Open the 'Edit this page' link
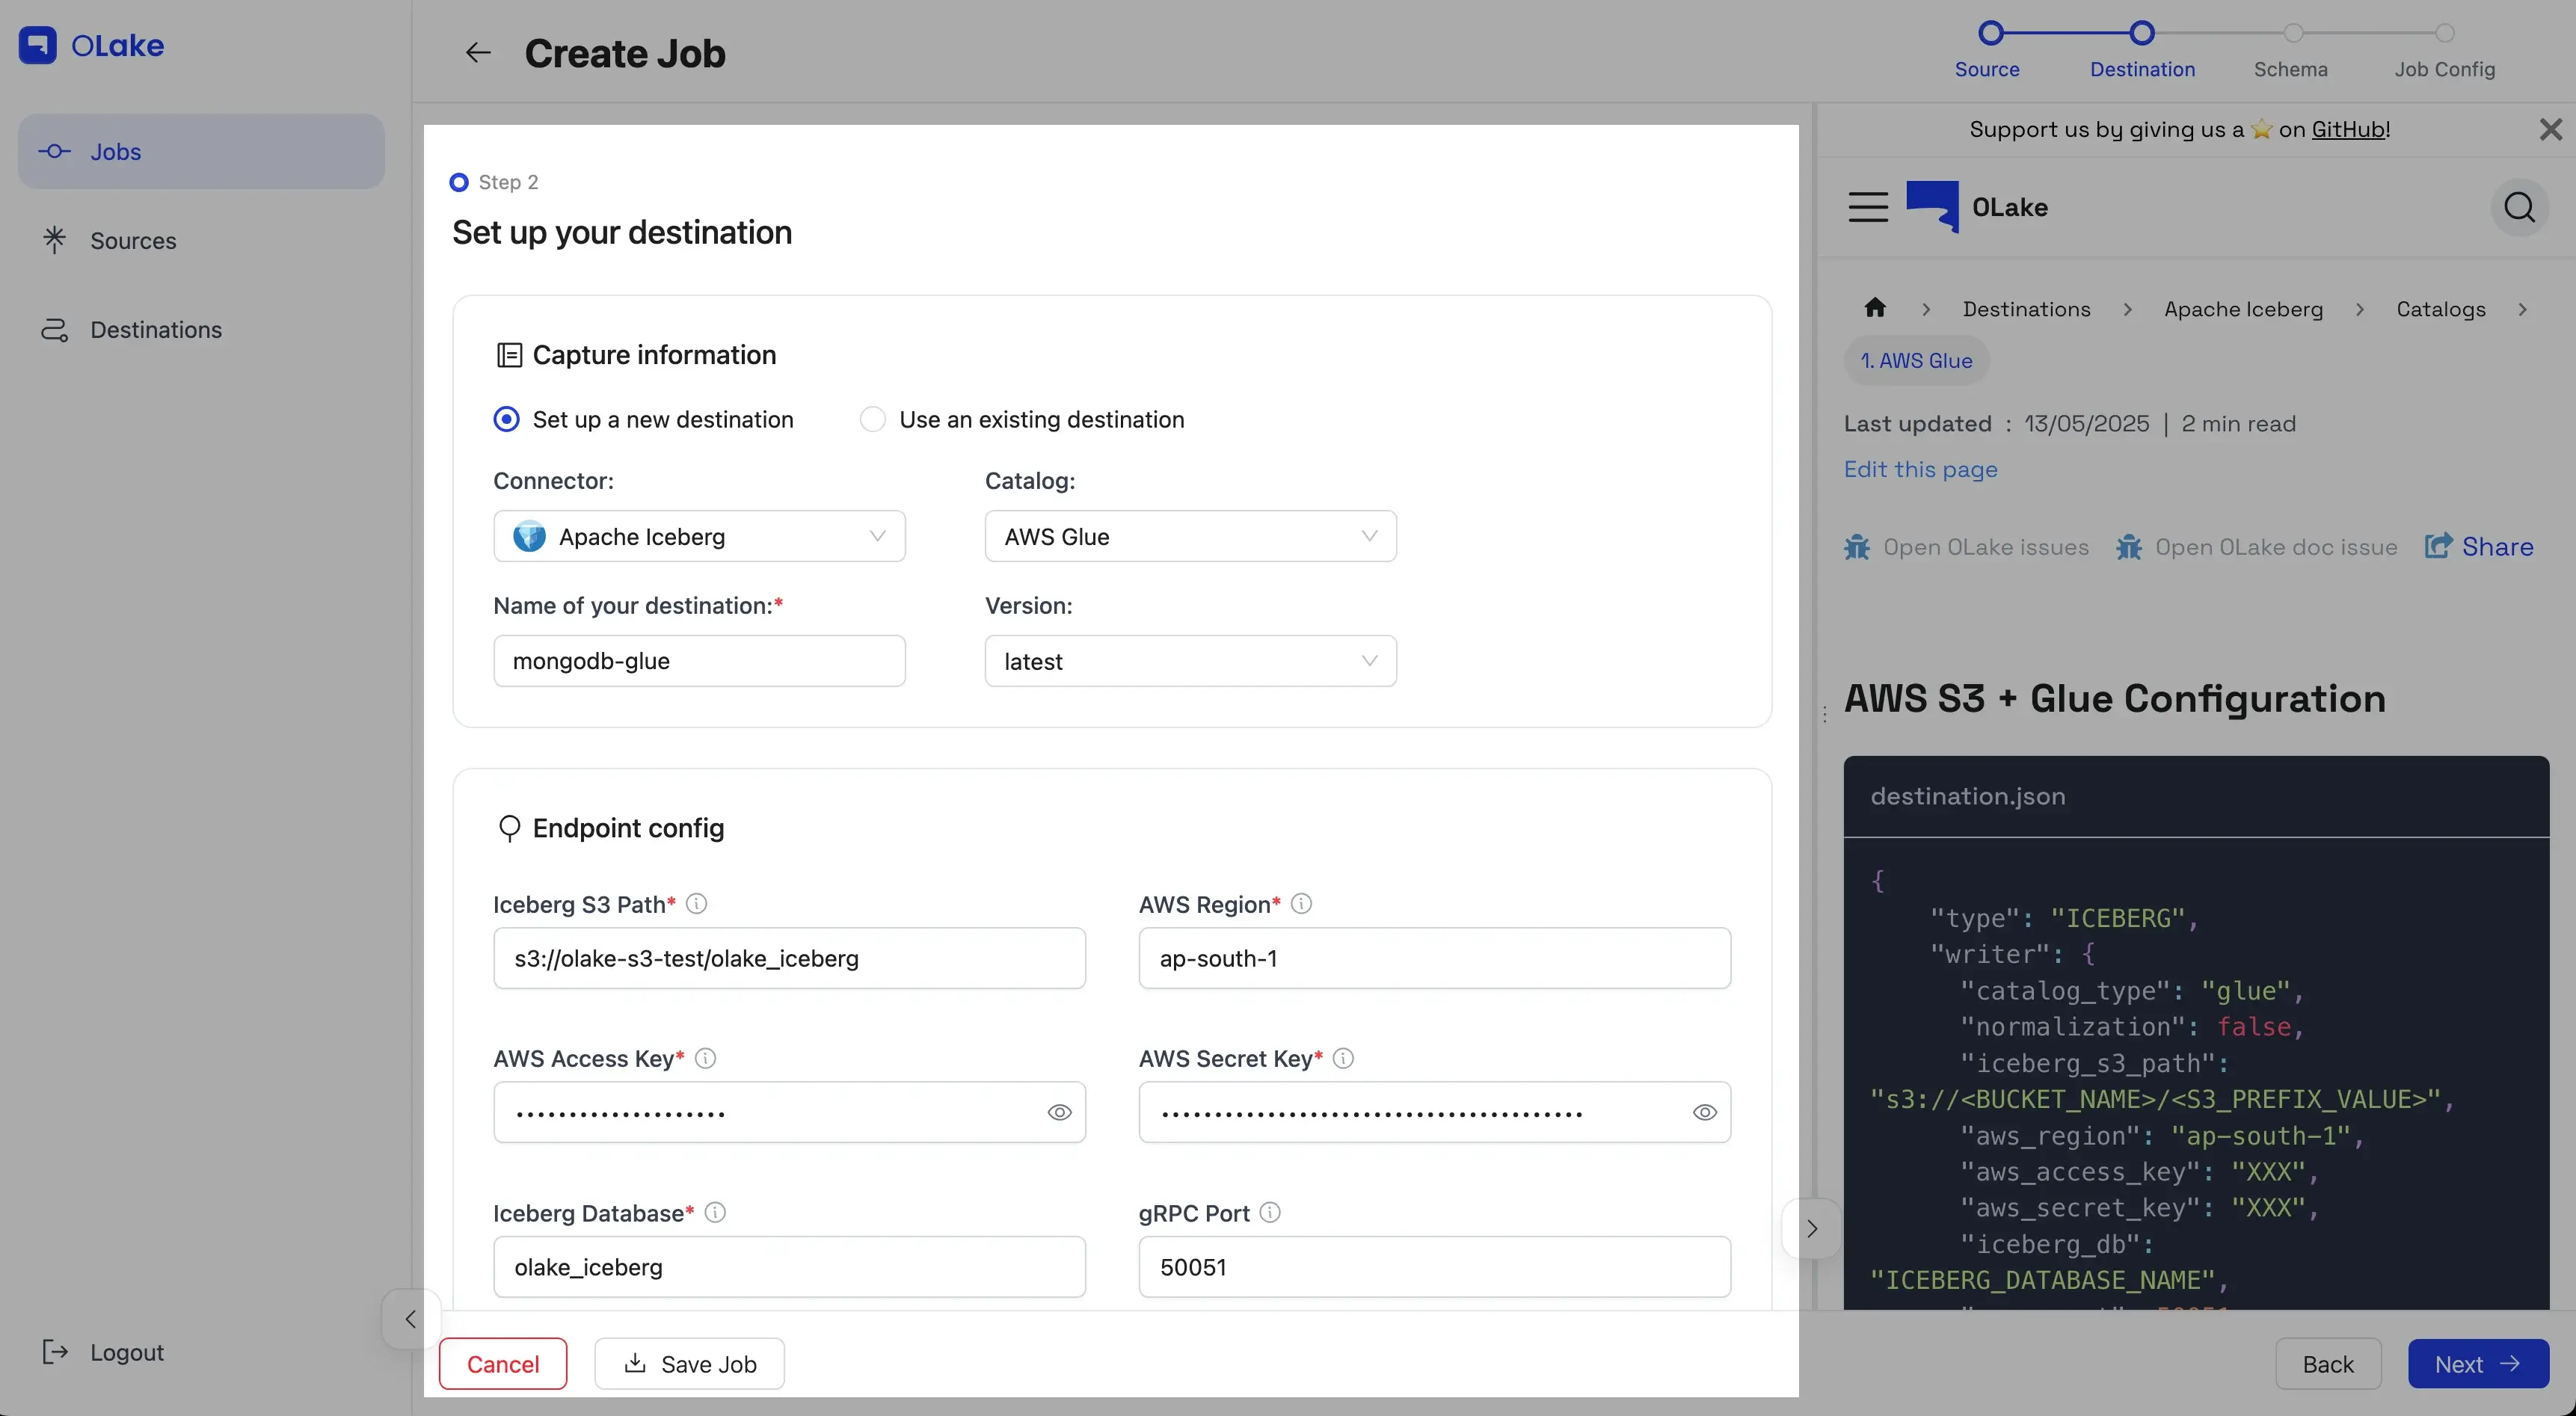2576x1416 pixels. [1920, 469]
